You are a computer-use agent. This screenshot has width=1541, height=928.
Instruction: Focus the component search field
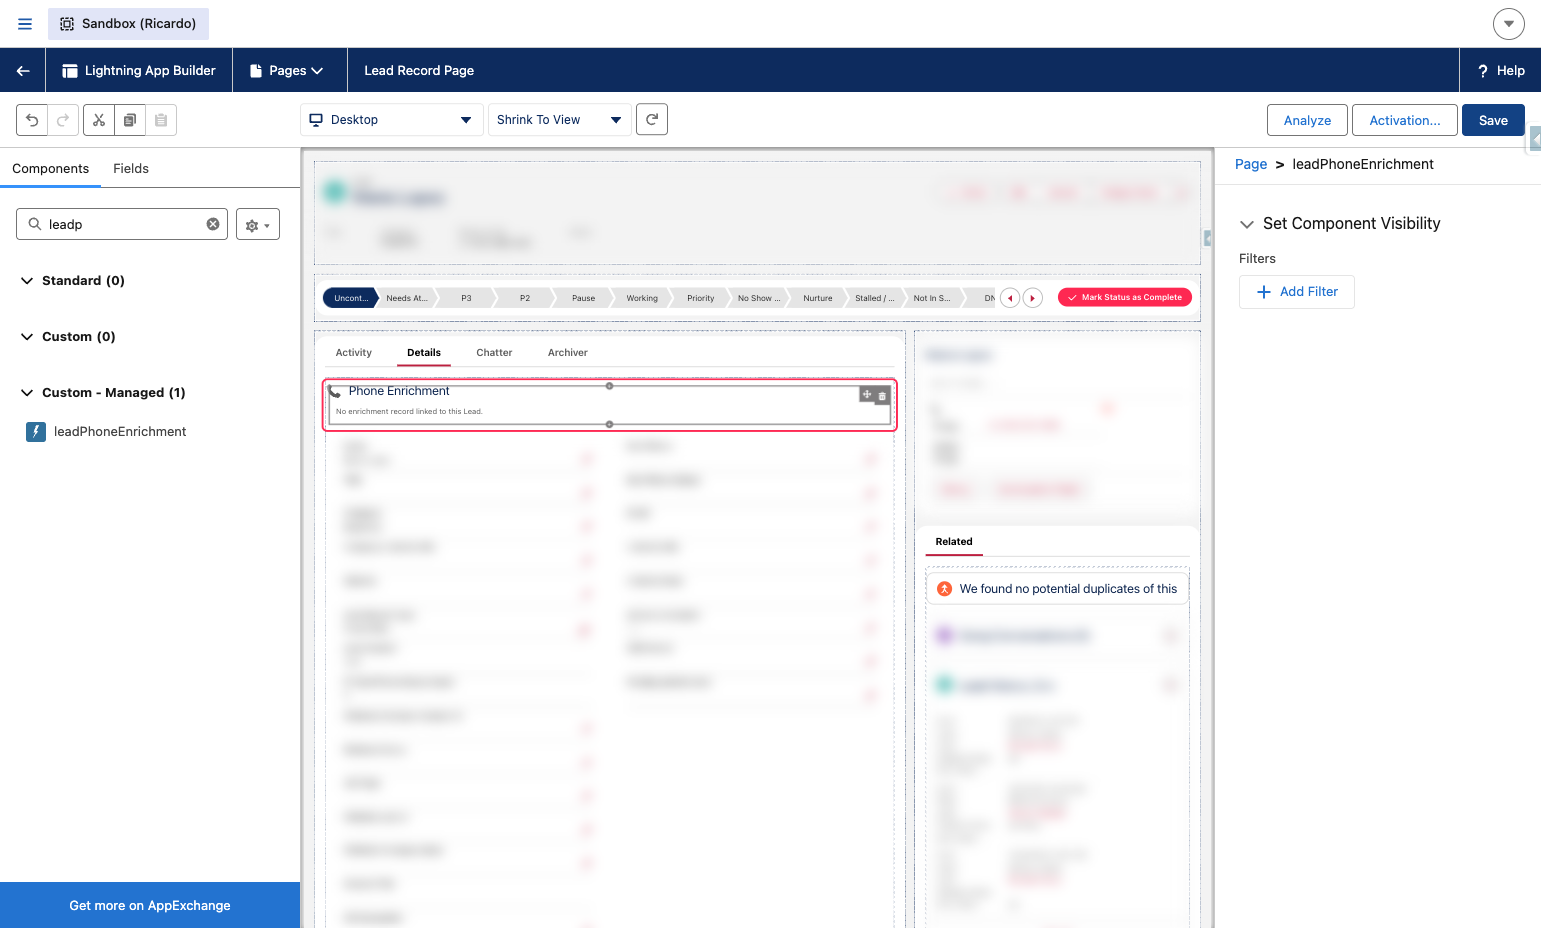(122, 224)
